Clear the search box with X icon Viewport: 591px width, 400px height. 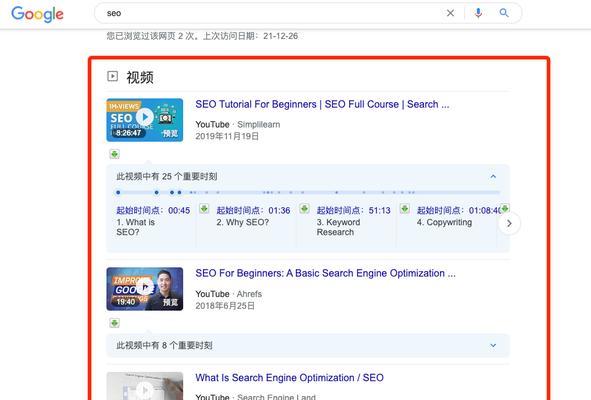click(x=450, y=13)
